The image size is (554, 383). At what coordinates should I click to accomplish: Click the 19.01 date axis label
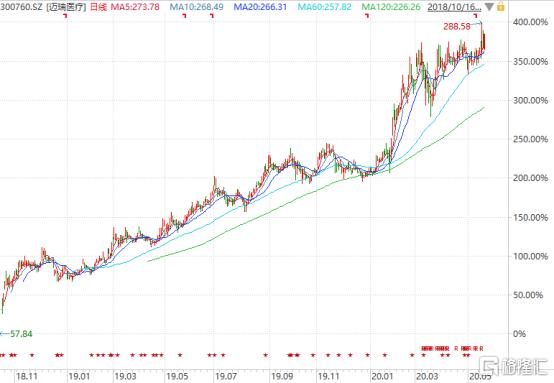pos(79,376)
